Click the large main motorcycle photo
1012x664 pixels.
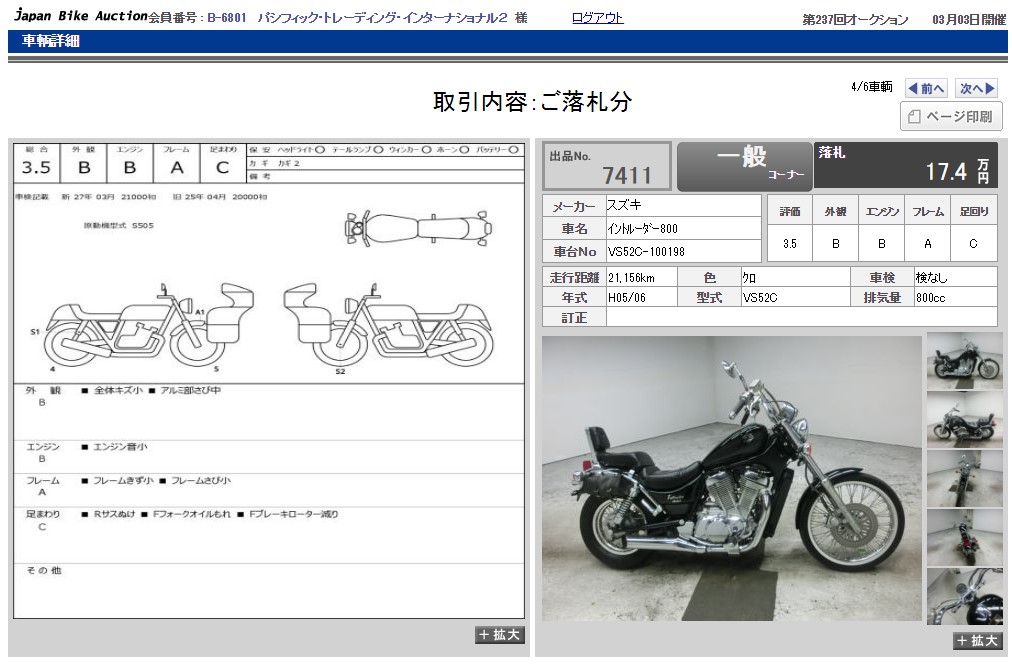(731, 478)
